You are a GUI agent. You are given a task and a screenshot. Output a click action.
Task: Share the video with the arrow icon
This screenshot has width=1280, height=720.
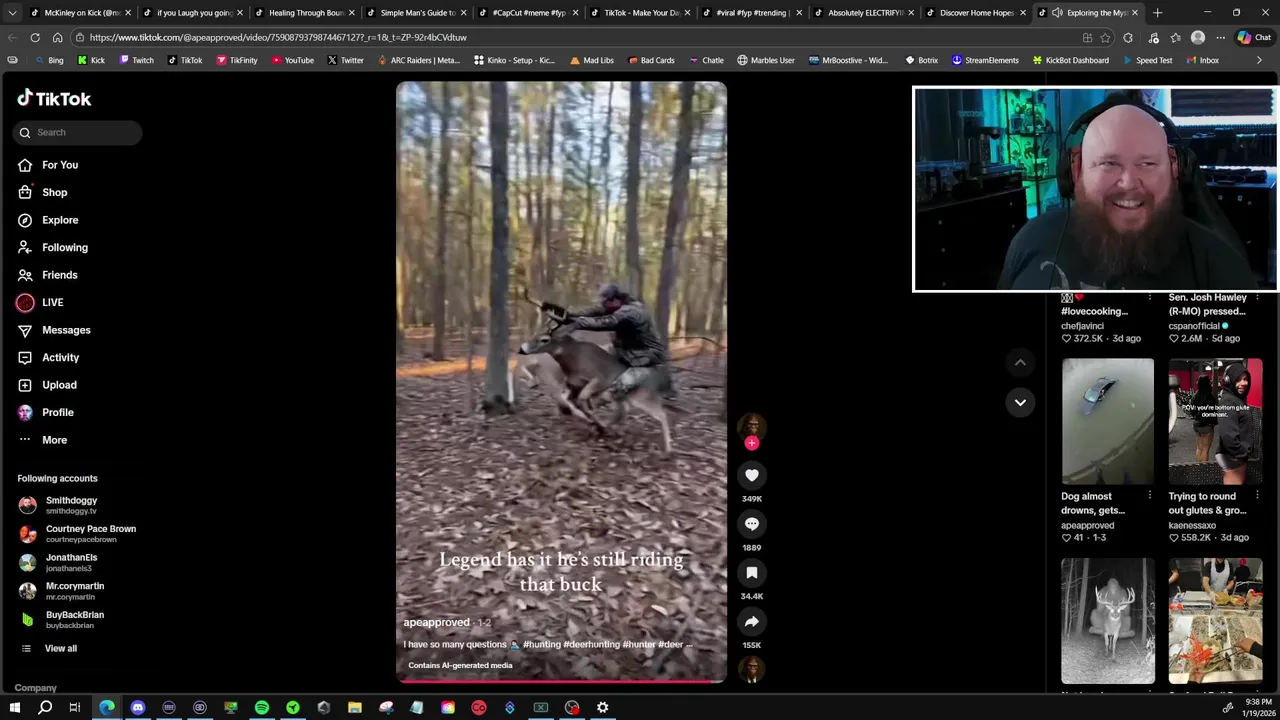point(752,622)
